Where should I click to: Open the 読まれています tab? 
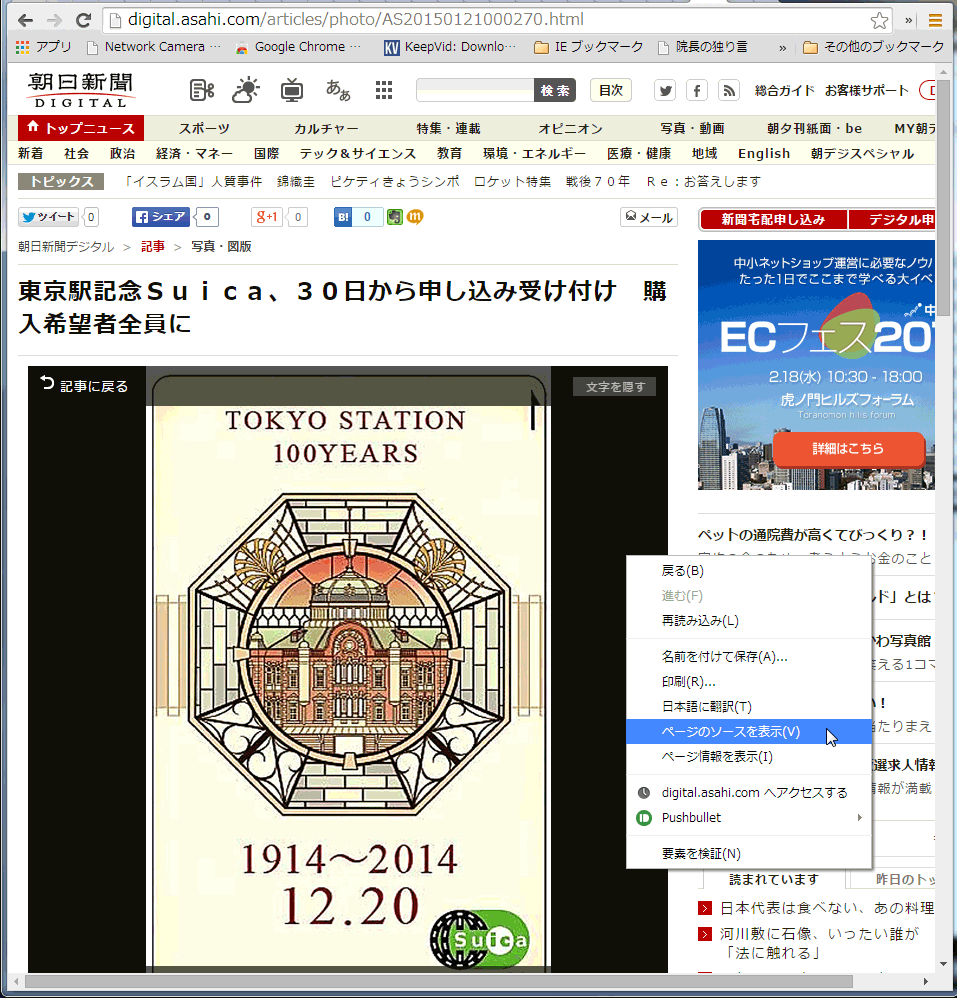774,880
